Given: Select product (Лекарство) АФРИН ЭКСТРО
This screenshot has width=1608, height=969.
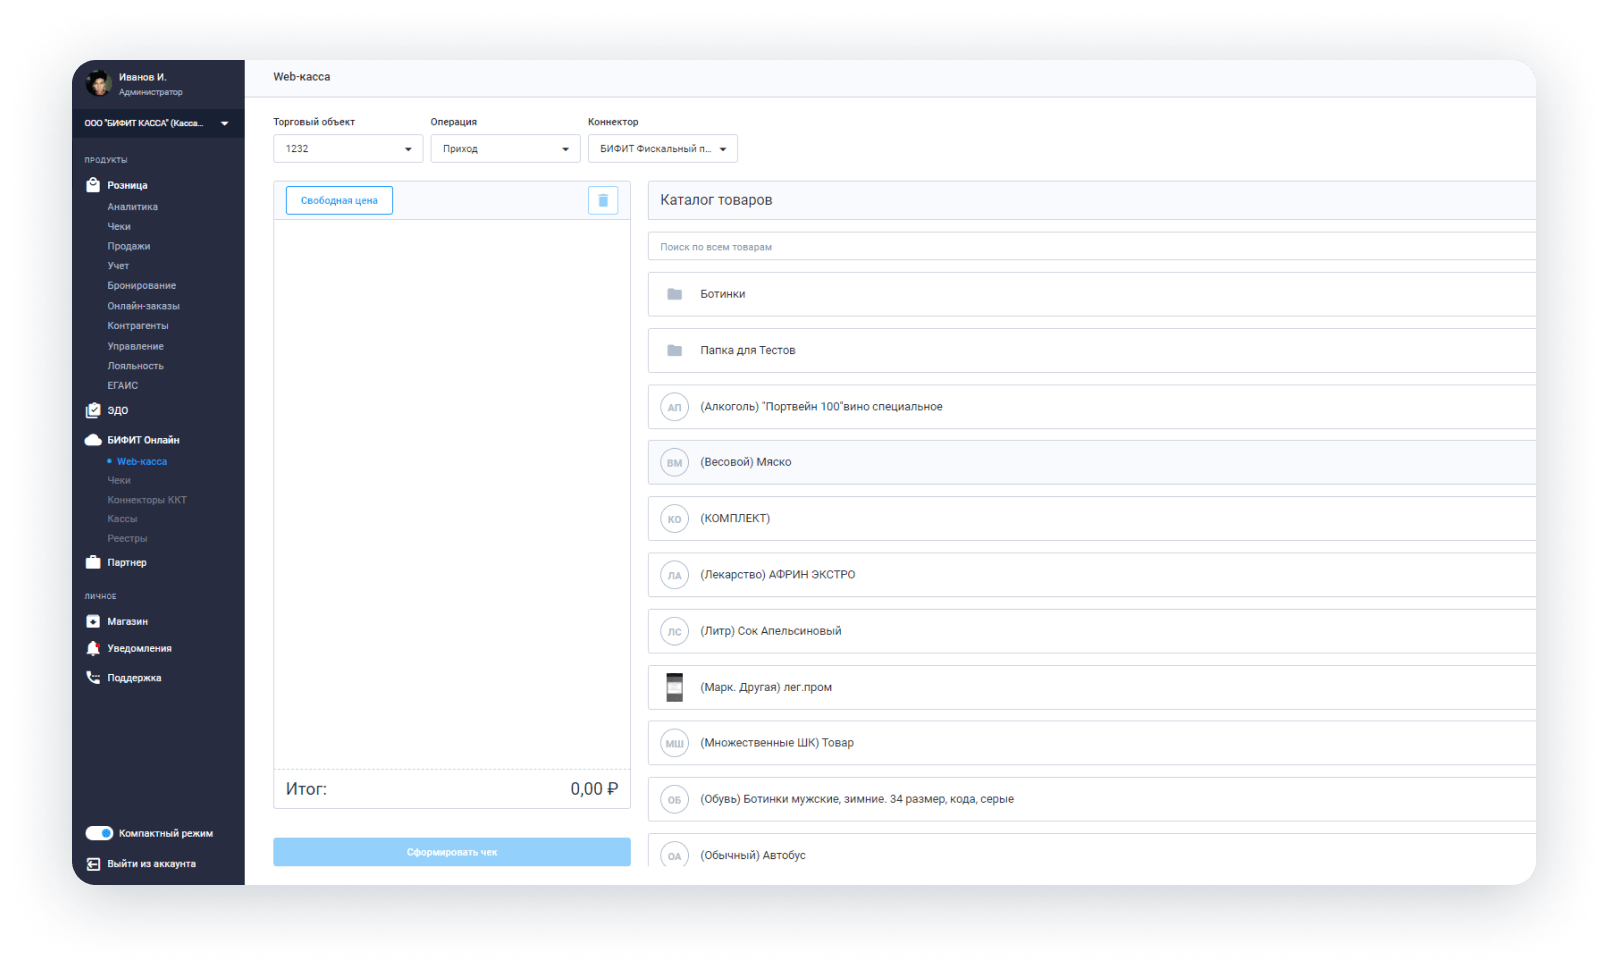Looking at the screenshot, I should click(x=1092, y=575).
